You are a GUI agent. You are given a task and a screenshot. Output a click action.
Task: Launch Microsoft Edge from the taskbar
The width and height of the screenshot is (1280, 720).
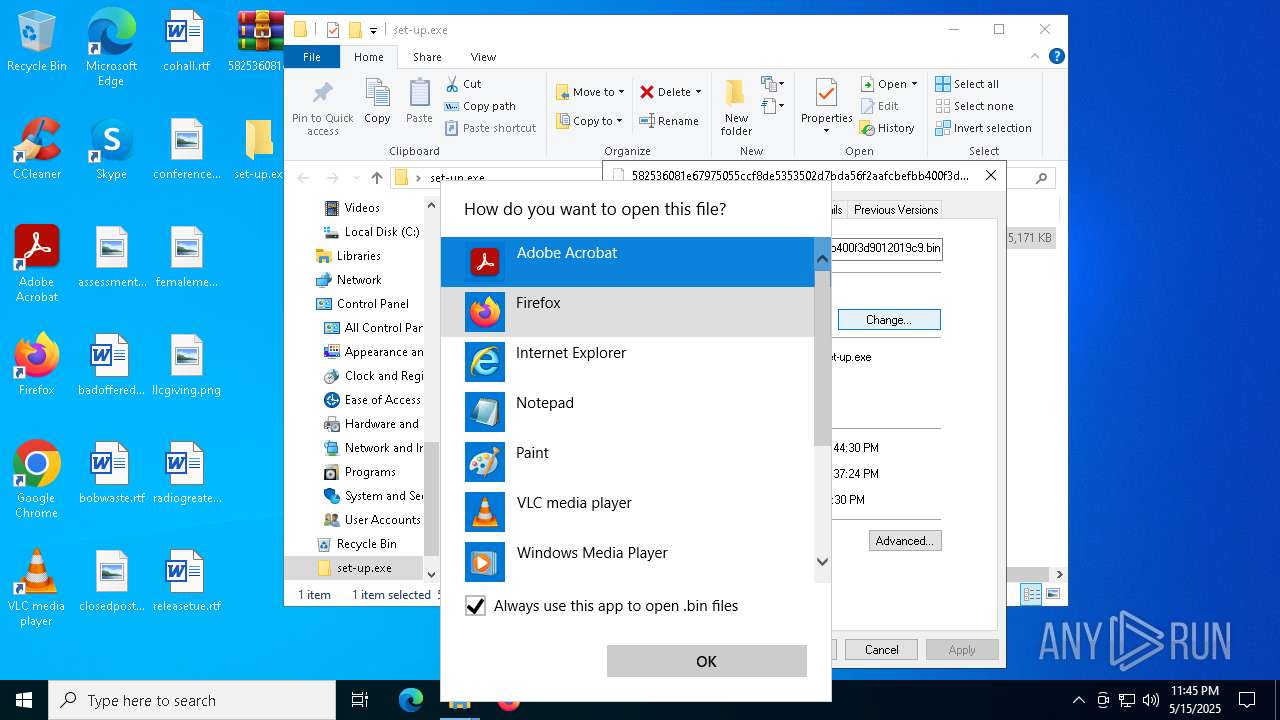point(411,700)
